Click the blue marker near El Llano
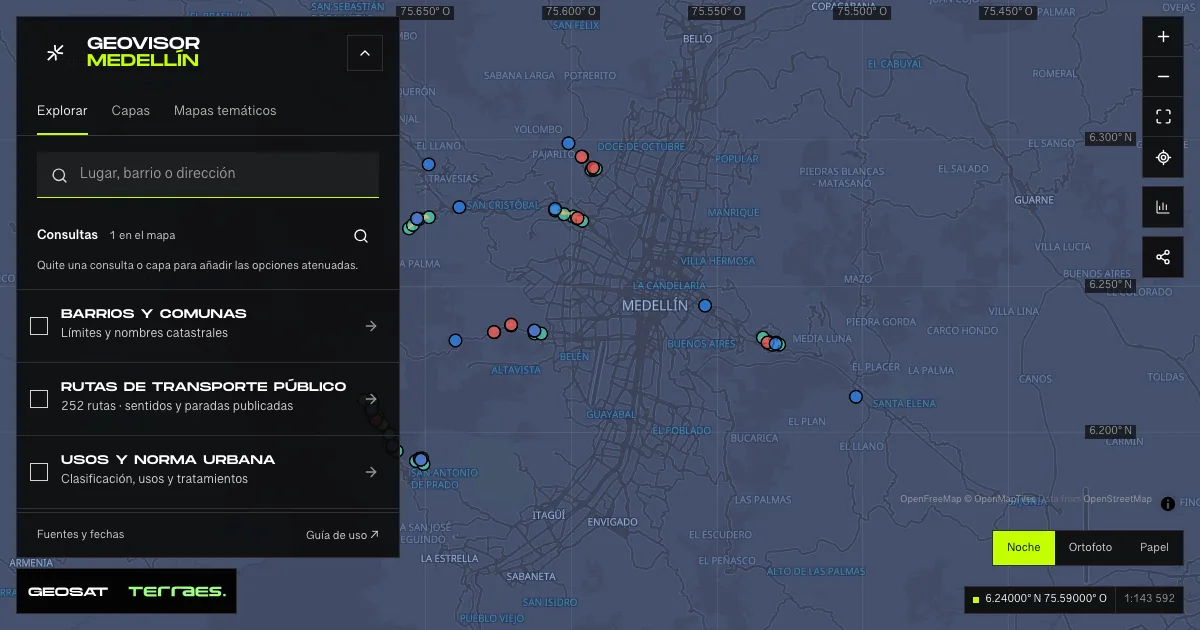The image size is (1200, 630). 429,165
